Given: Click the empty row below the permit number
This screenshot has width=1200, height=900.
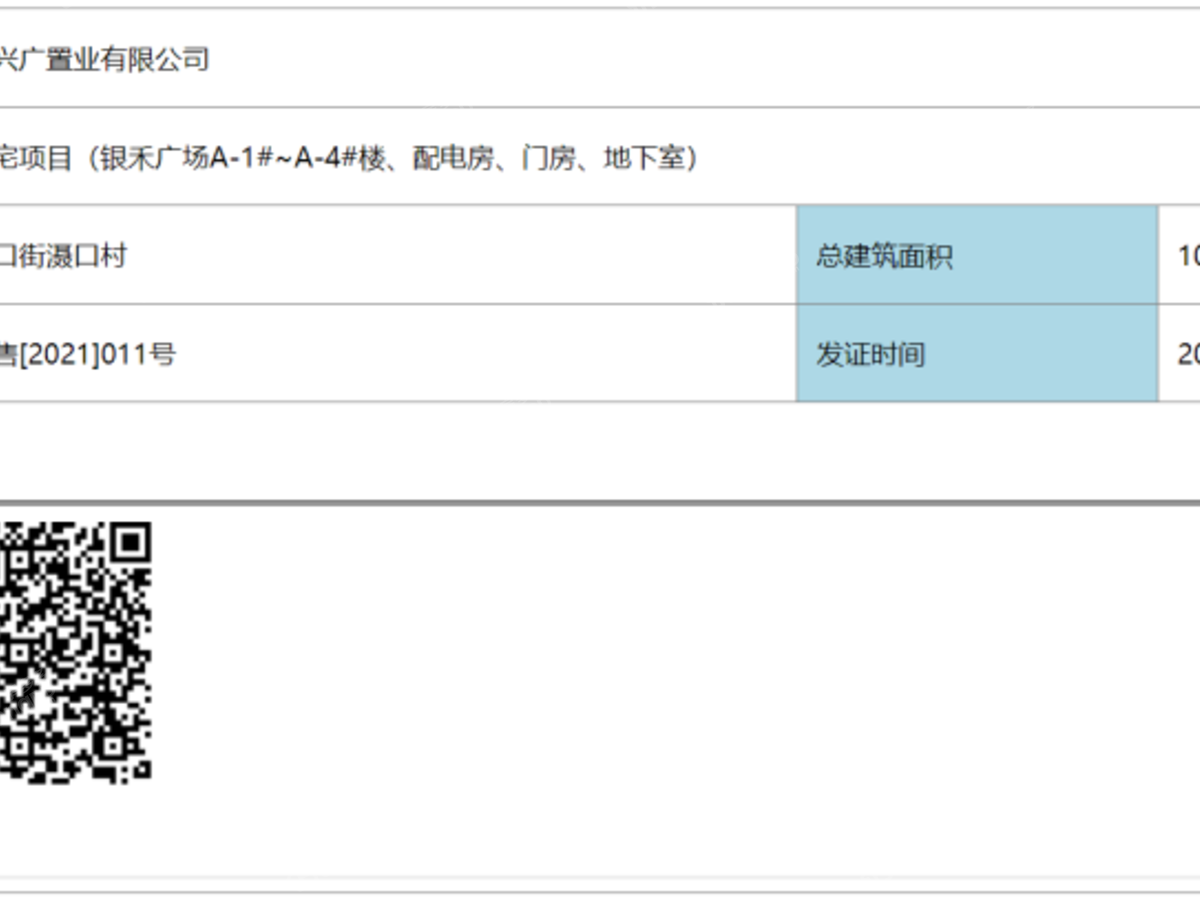Looking at the screenshot, I should pos(600,450).
